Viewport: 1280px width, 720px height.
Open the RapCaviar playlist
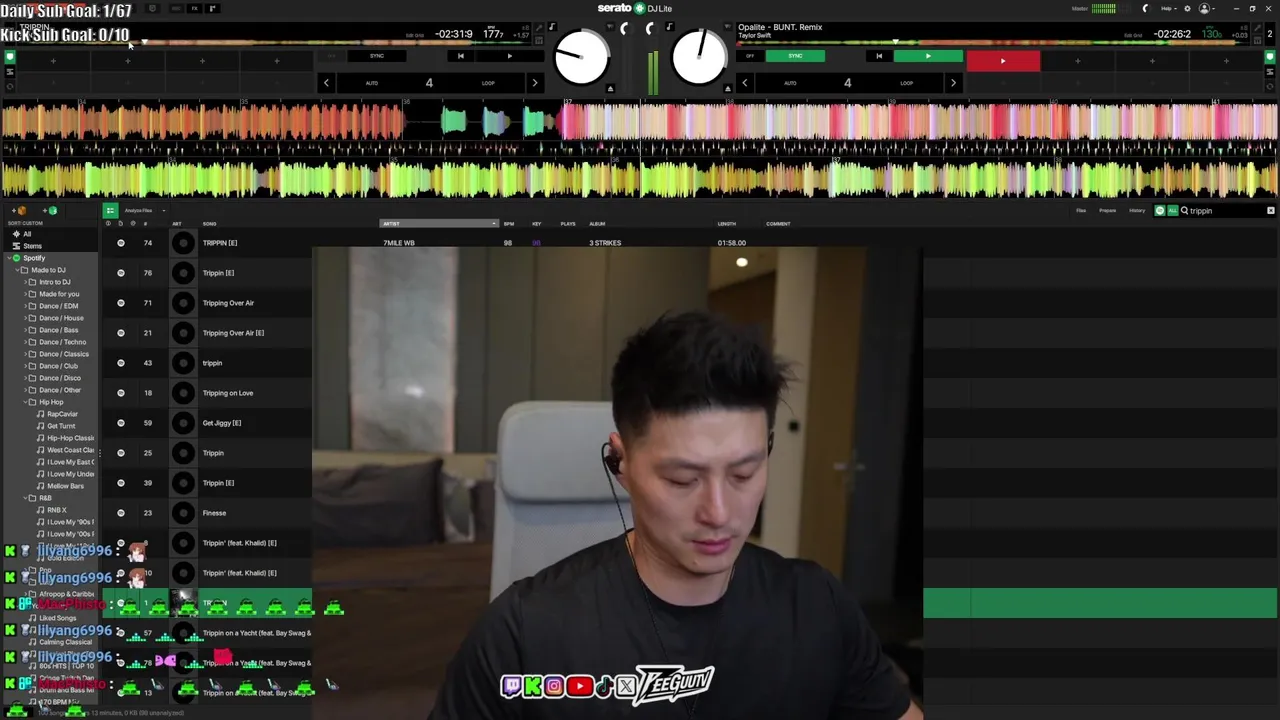pos(62,414)
